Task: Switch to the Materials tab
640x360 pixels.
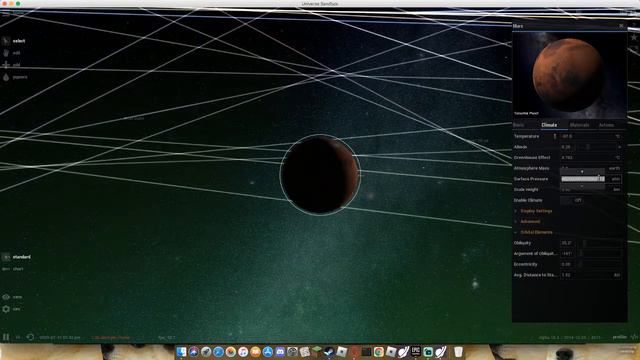Action: [579, 125]
